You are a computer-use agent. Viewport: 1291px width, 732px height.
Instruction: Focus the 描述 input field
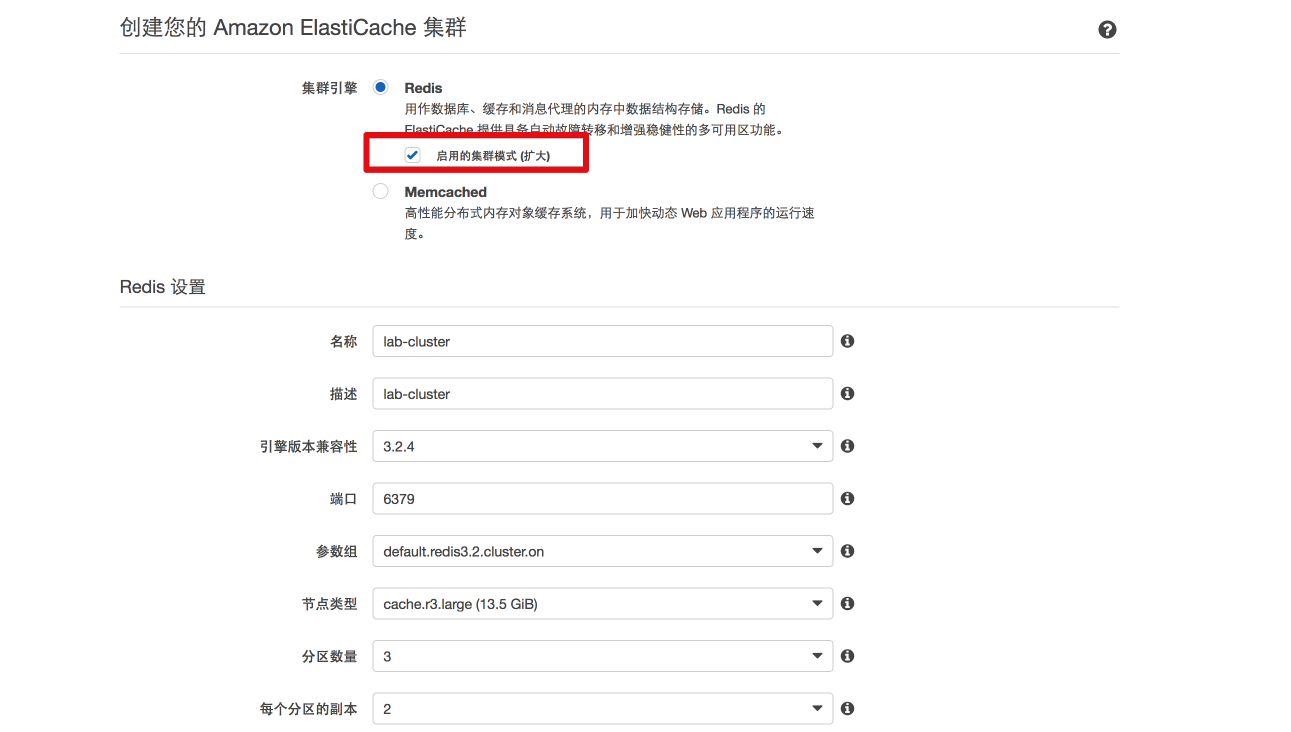(x=602, y=394)
